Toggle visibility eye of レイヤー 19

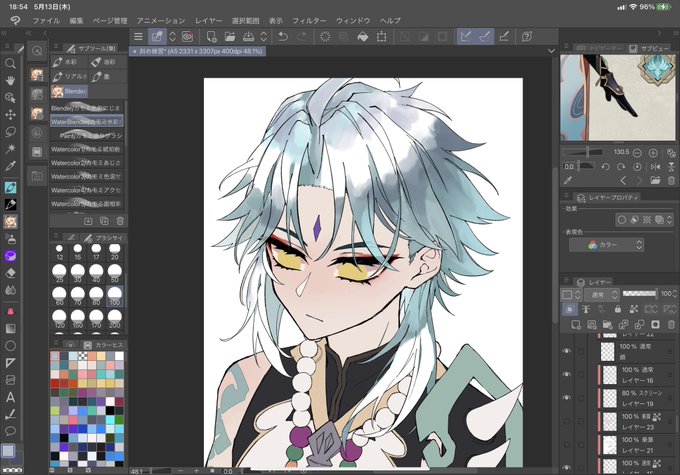(x=566, y=398)
